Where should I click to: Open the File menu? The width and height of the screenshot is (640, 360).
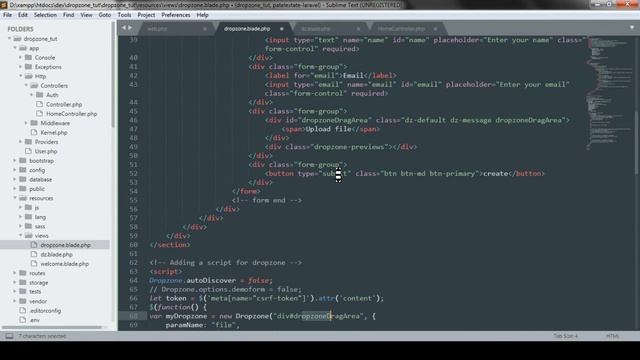pos(7,15)
